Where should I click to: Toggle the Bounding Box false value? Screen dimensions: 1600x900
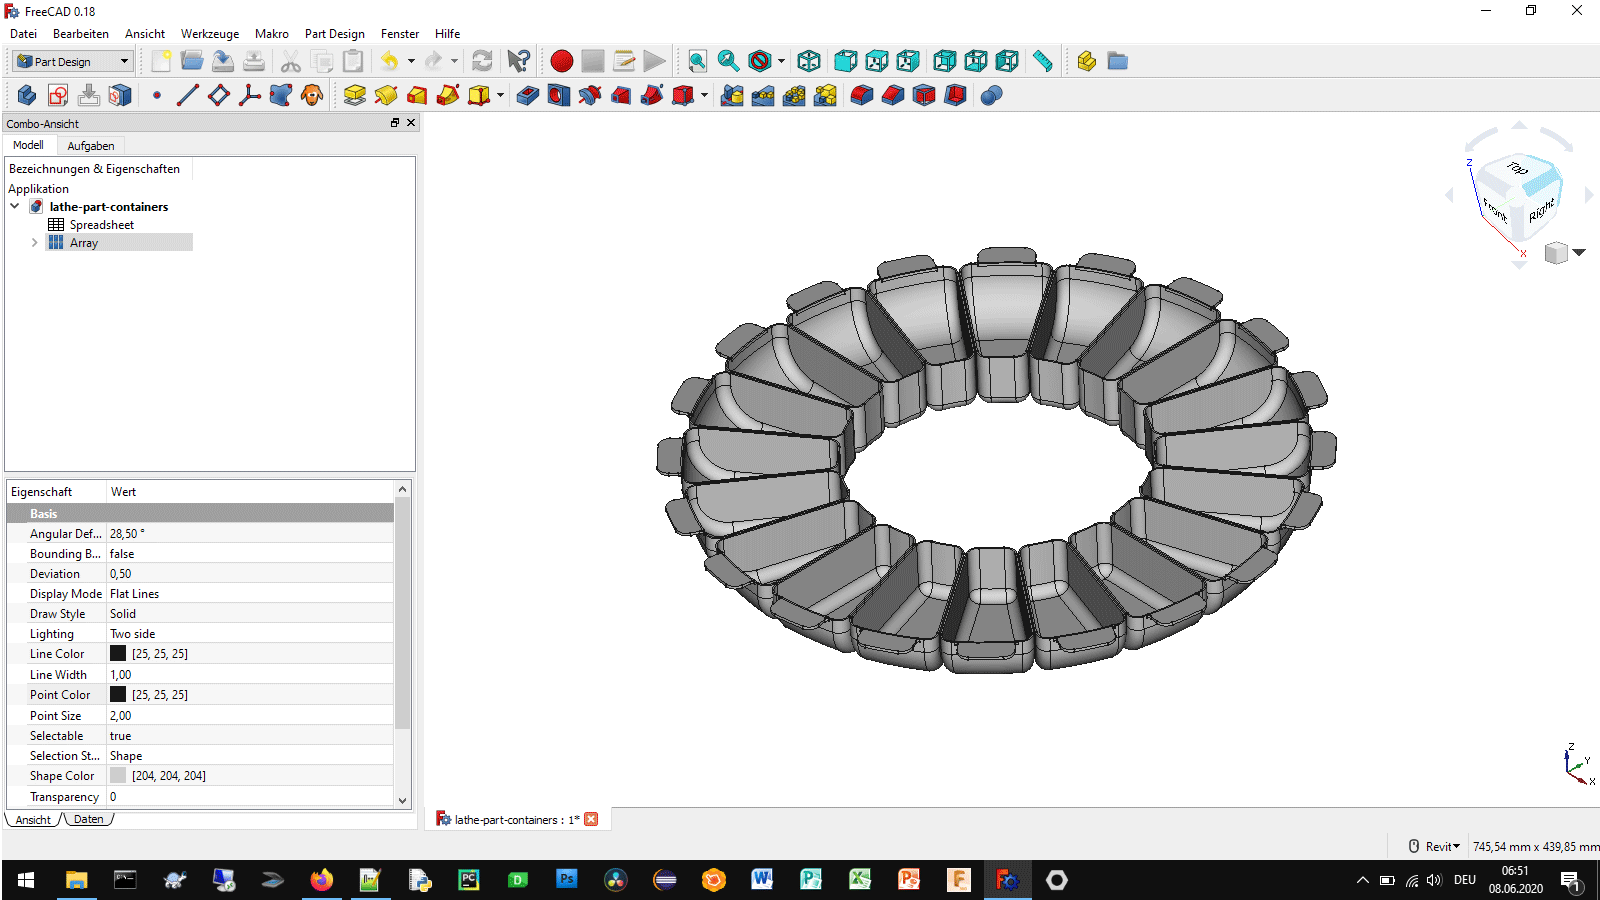(x=122, y=554)
